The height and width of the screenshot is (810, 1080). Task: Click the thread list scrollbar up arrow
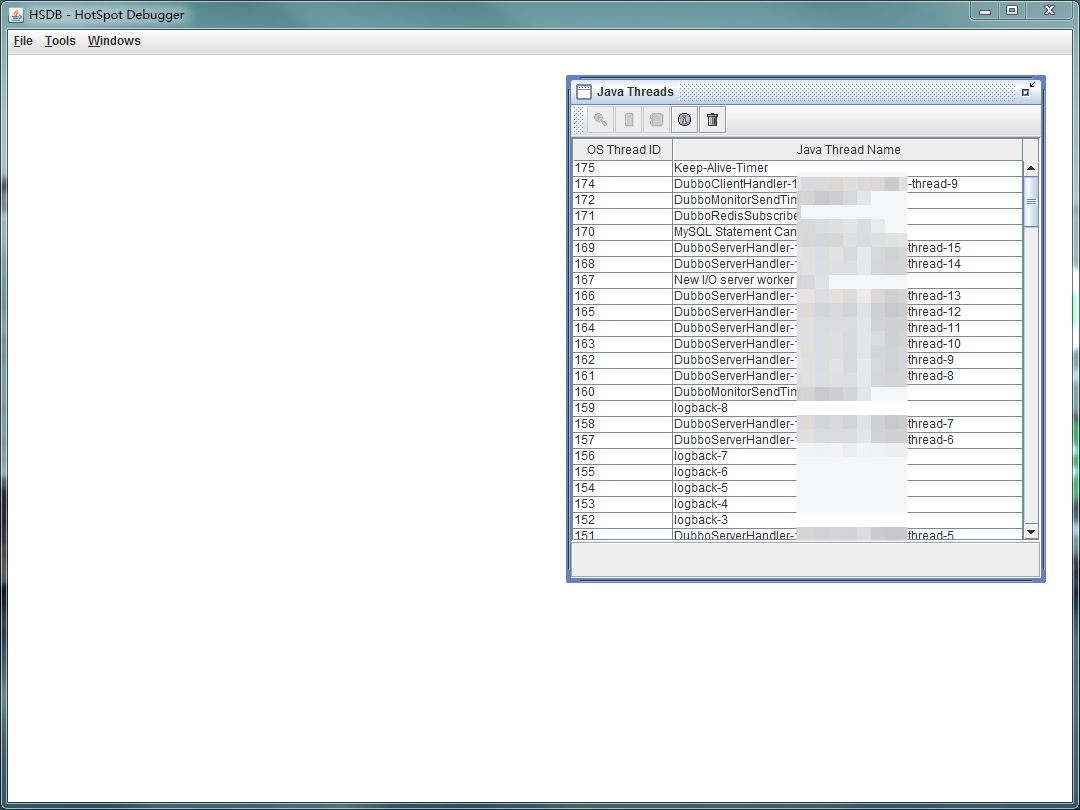(x=1031, y=168)
